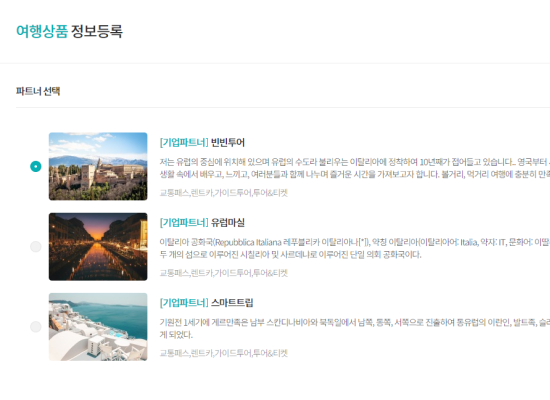The height and width of the screenshot is (400, 550).
Task: Click the teal 여행상품 word in heading
Action: point(42,31)
